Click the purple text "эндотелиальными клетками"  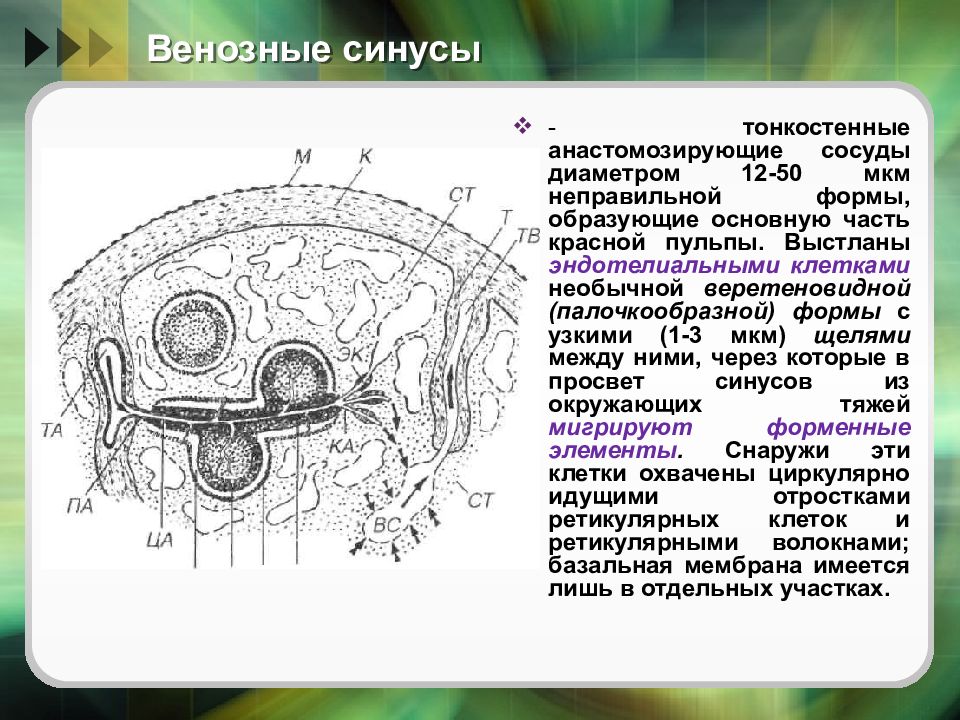click(x=729, y=266)
